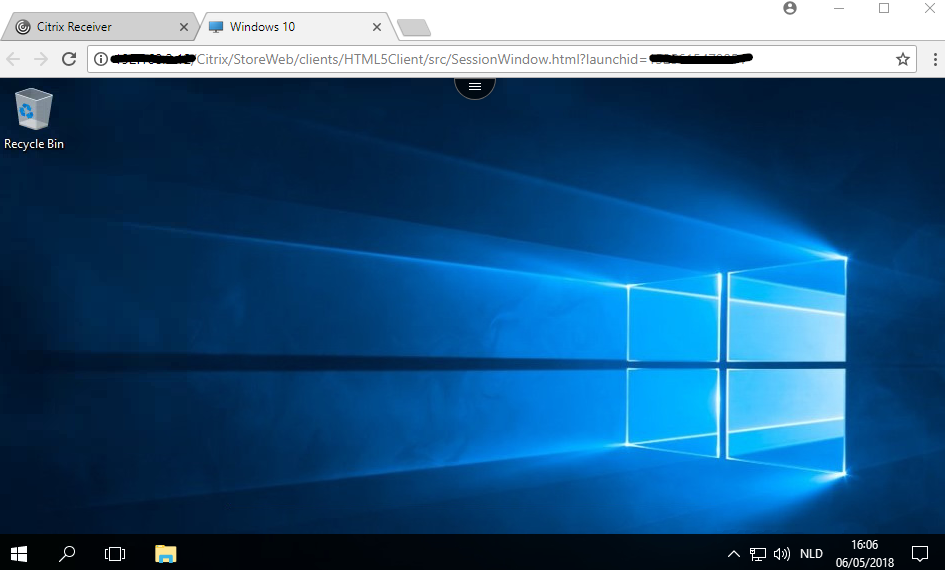Go back in browser history

click(x=13, y=59)
